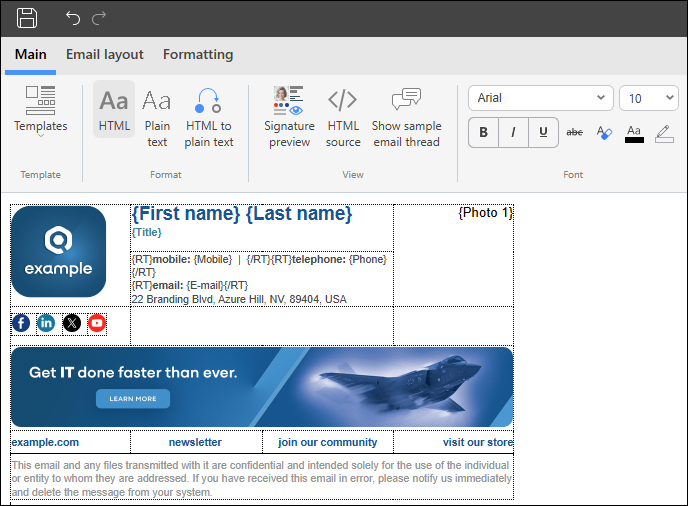Toggle strikethrough formatting

pos(574,132)
